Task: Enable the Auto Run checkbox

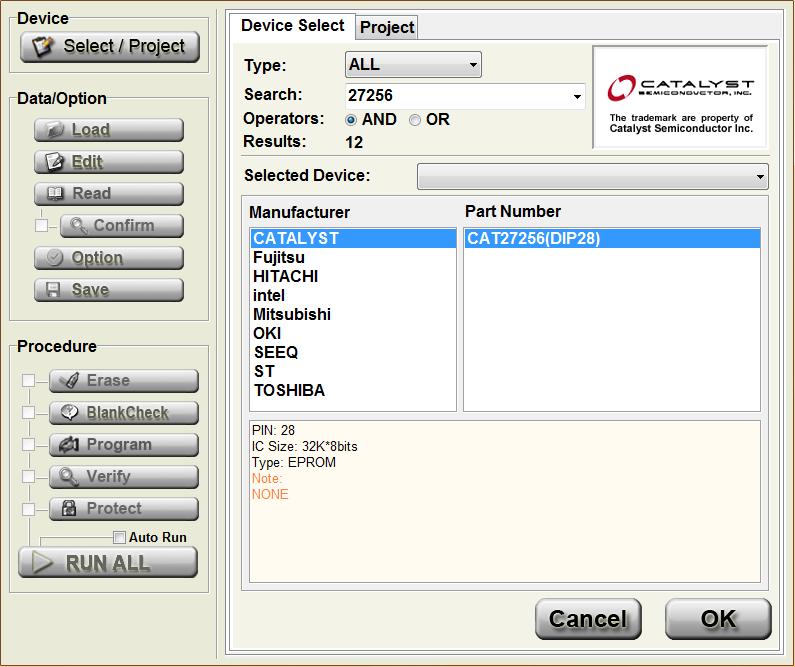Action: 120,538
